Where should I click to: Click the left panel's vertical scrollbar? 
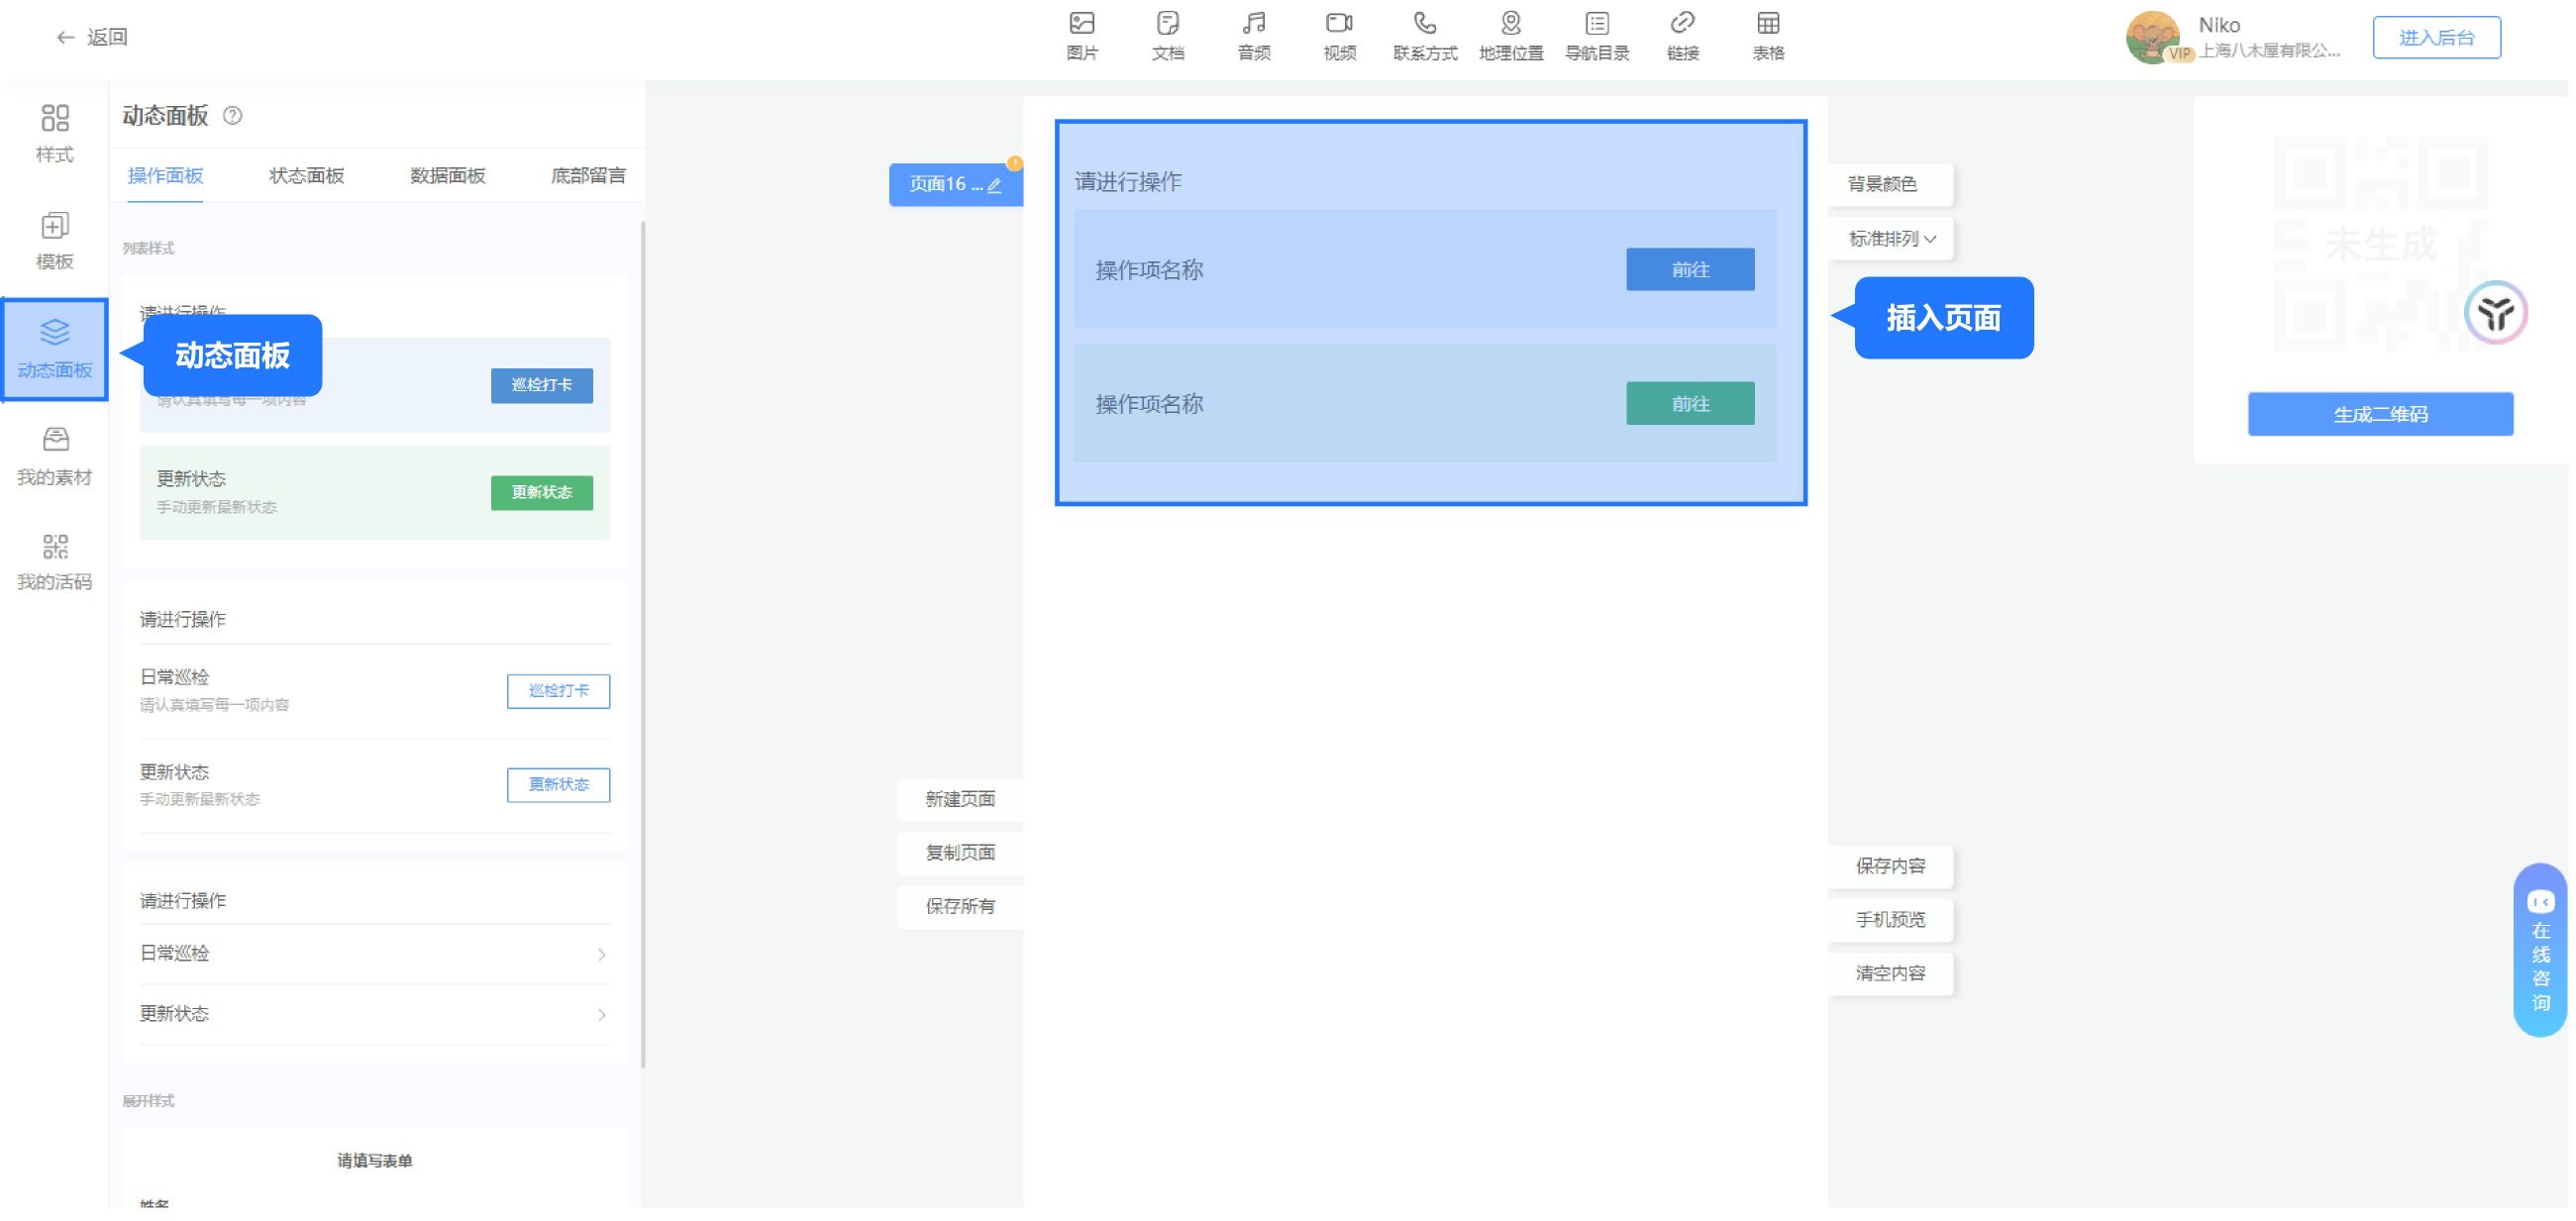pos(642,645)
